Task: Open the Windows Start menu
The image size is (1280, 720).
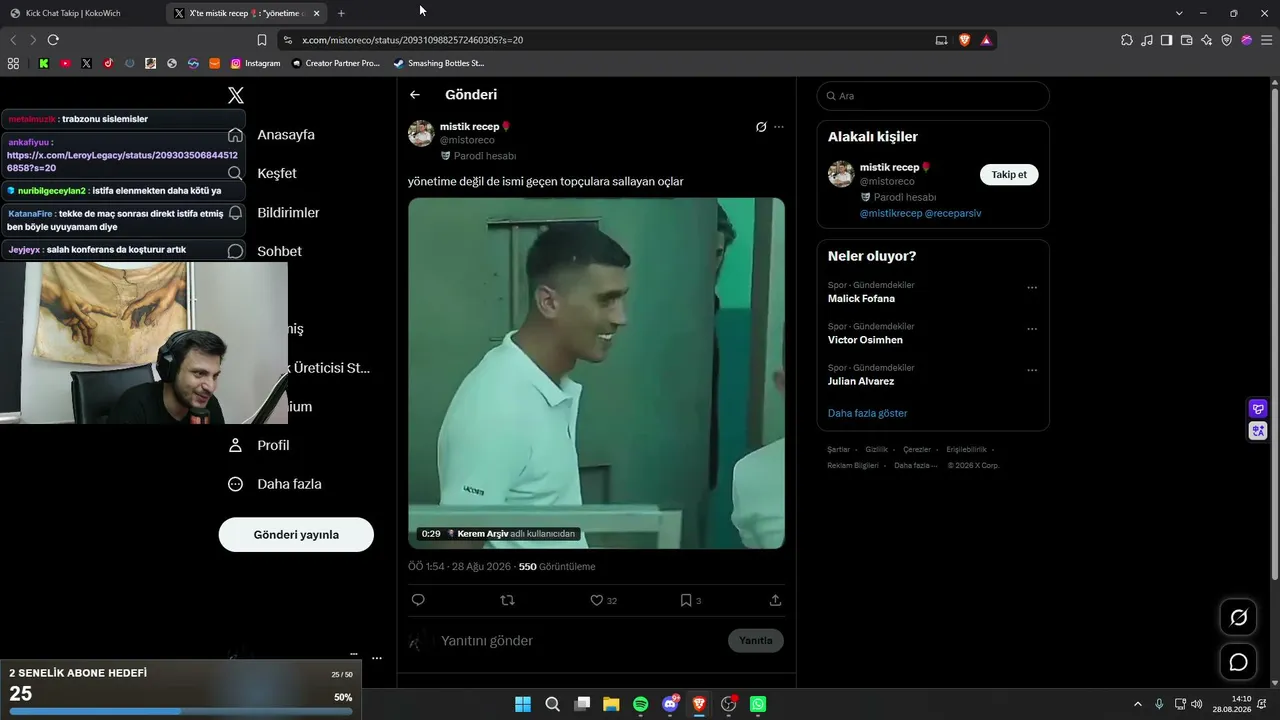Action: pyautogui.click(x=523, y=704)
